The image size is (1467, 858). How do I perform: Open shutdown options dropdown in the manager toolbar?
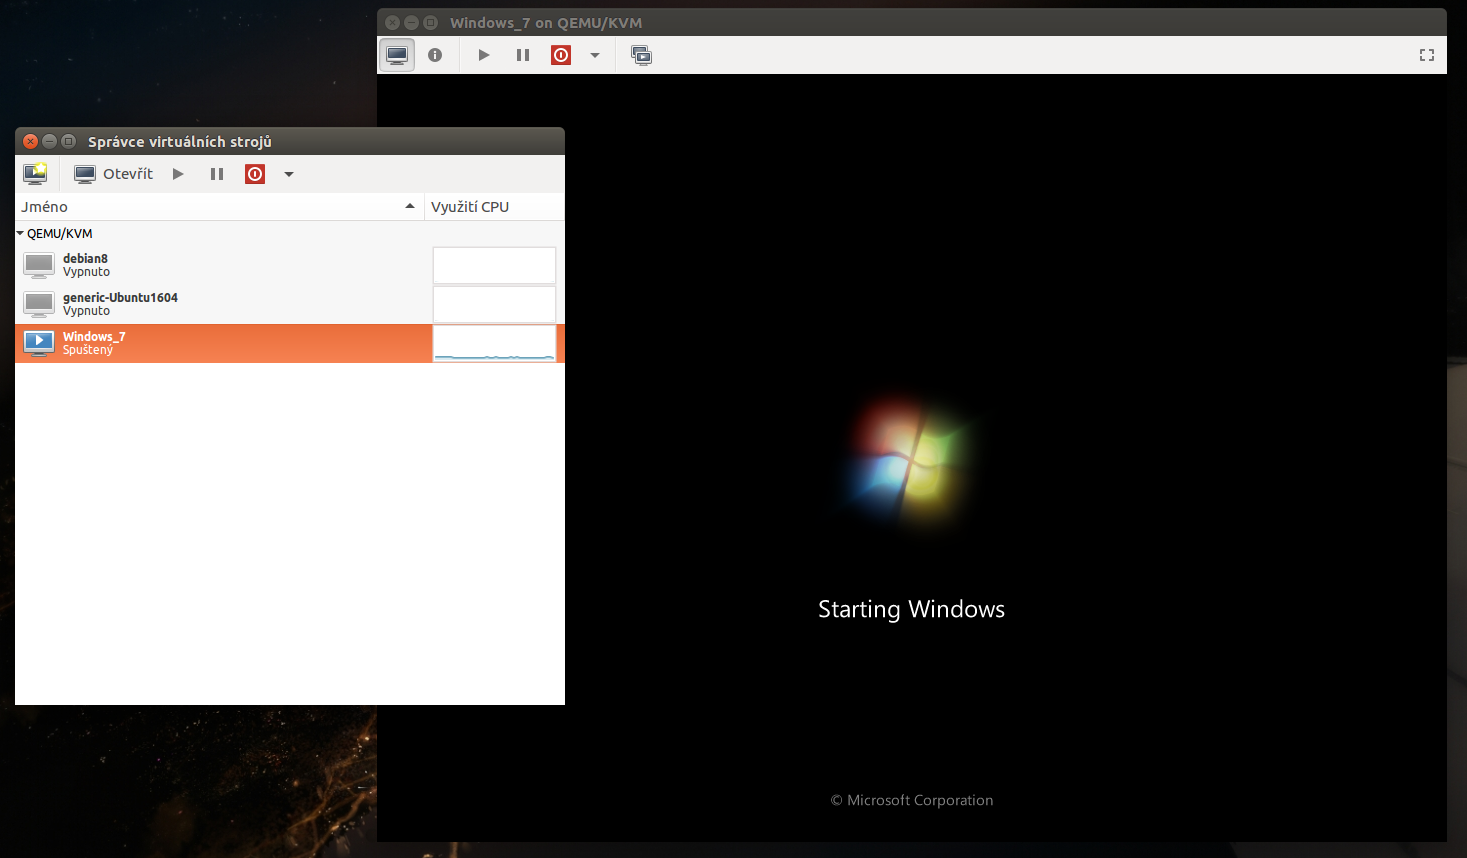(289, 174)
